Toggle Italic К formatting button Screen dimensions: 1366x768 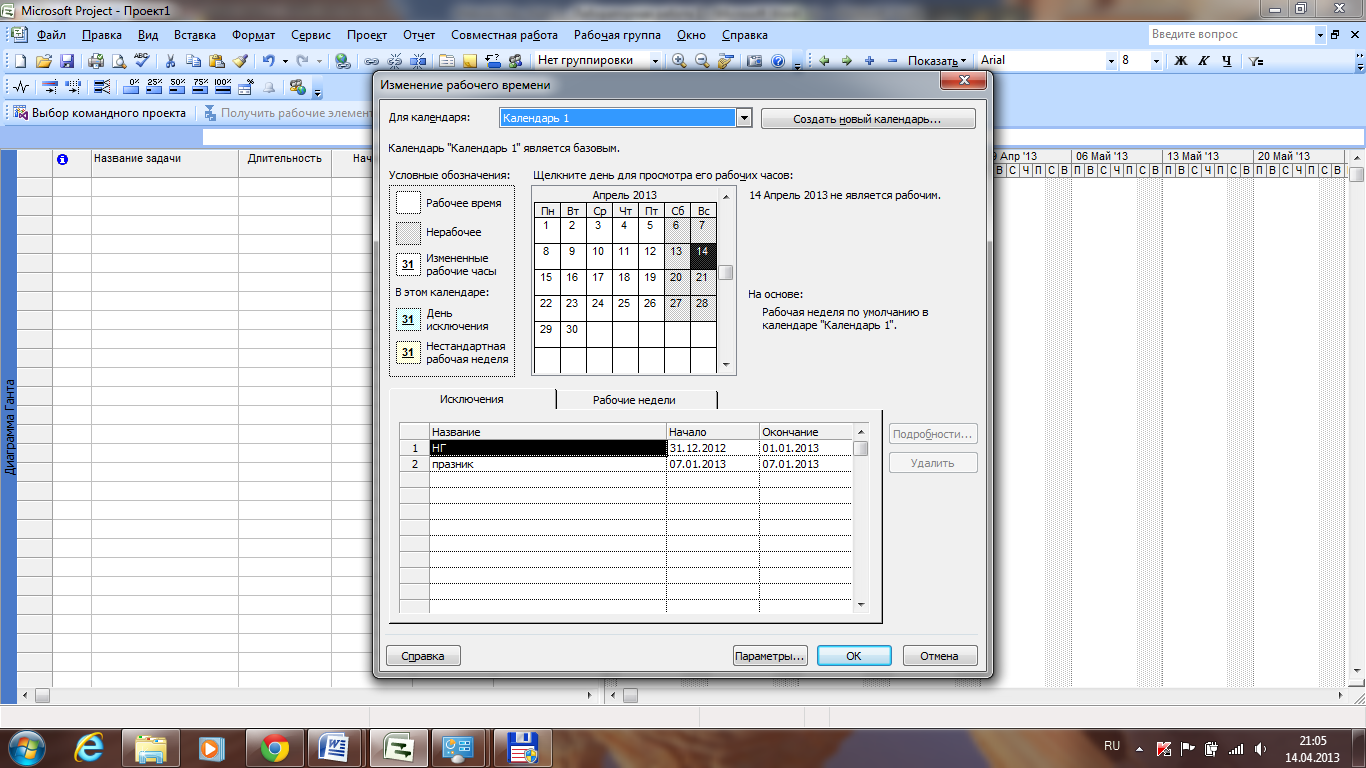1204,61
